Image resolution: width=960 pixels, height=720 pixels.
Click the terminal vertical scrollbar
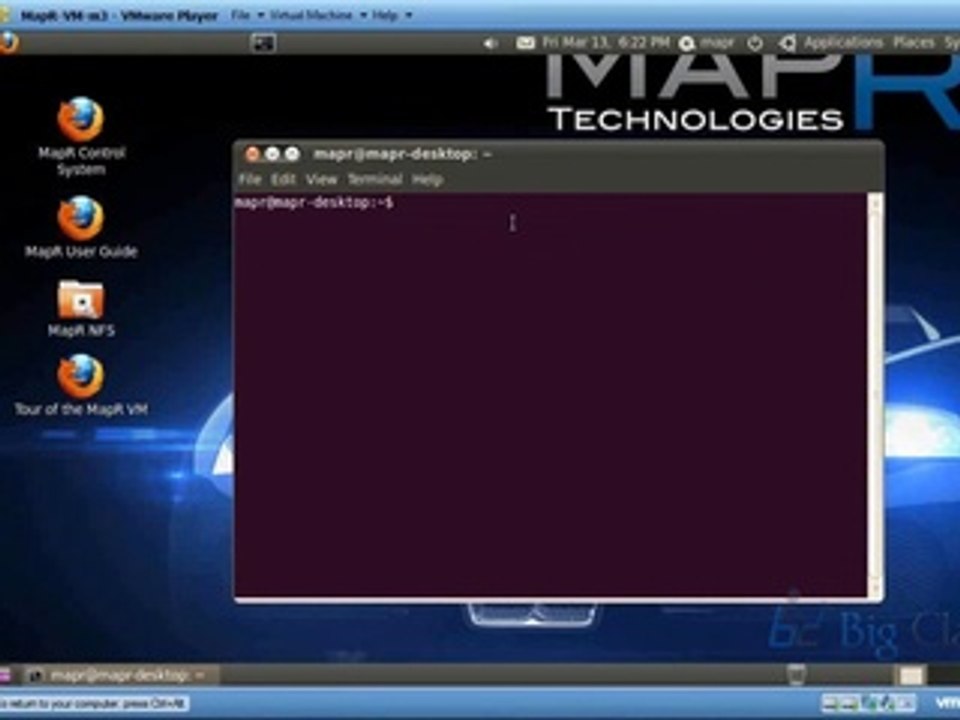[875, 395]
